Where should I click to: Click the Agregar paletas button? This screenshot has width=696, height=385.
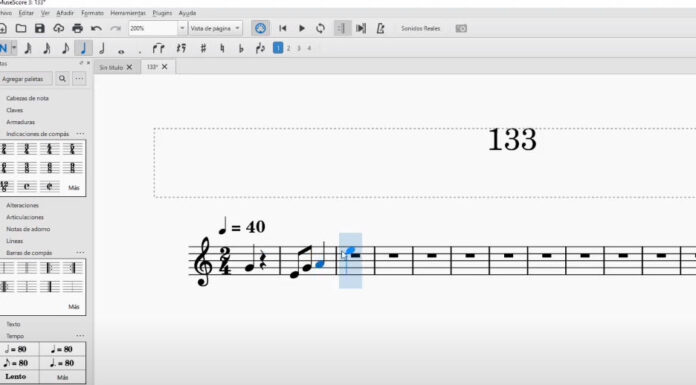tap(26, 79)
